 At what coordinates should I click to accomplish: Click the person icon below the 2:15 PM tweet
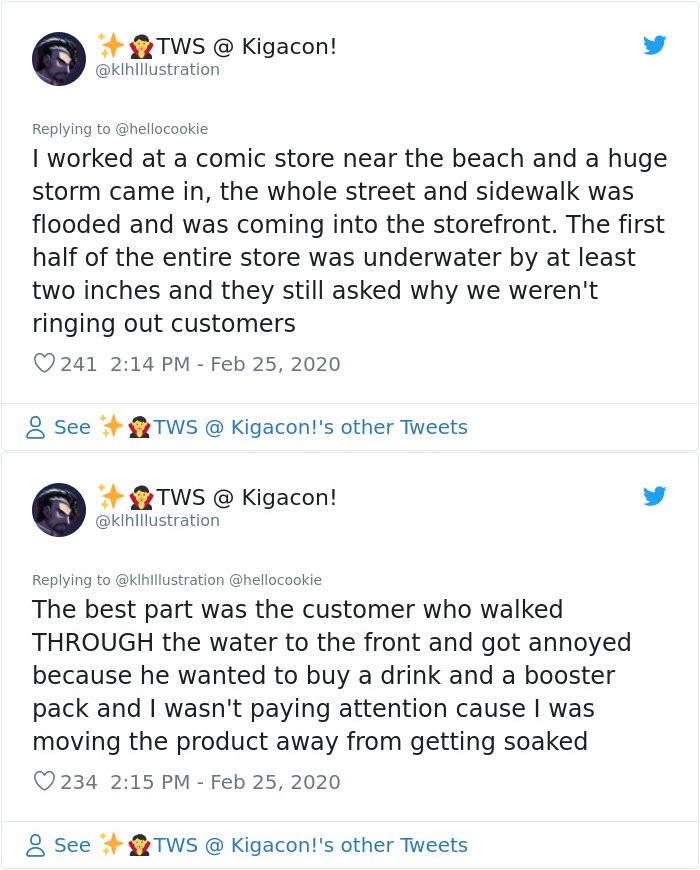[x=35, y=846]
